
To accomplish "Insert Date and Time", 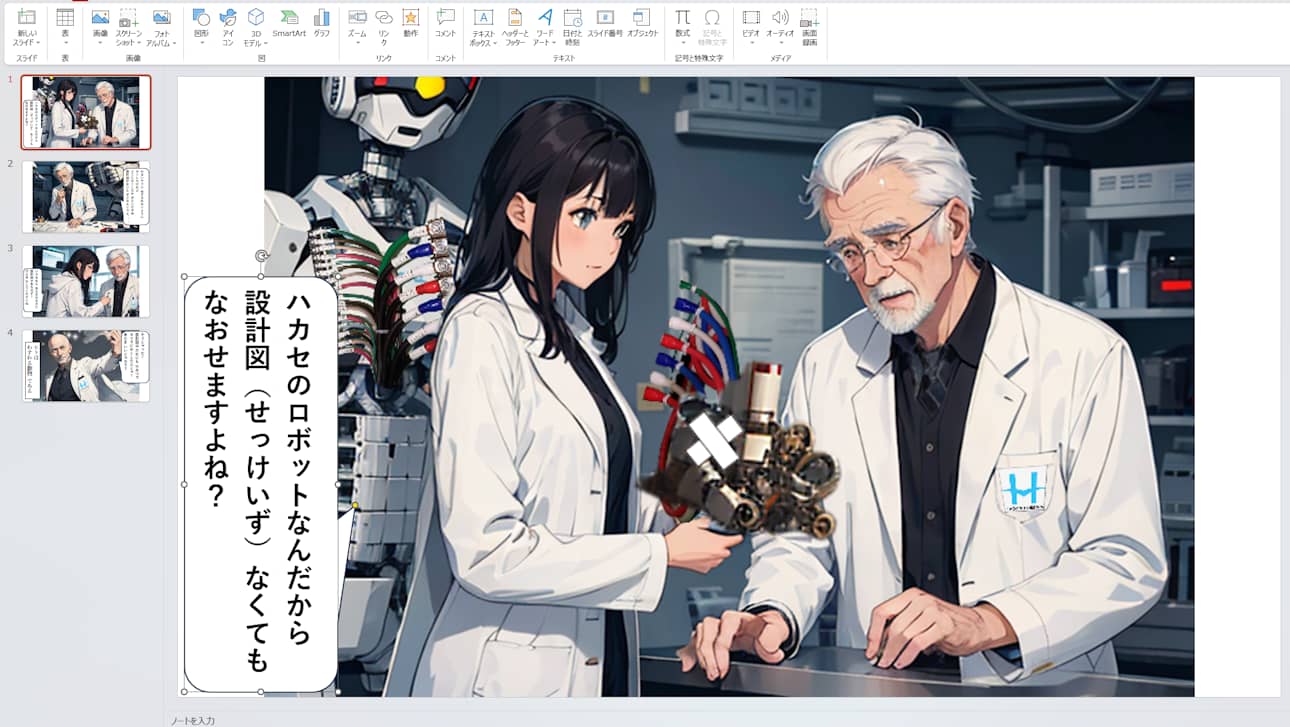I will click(574, 25).
